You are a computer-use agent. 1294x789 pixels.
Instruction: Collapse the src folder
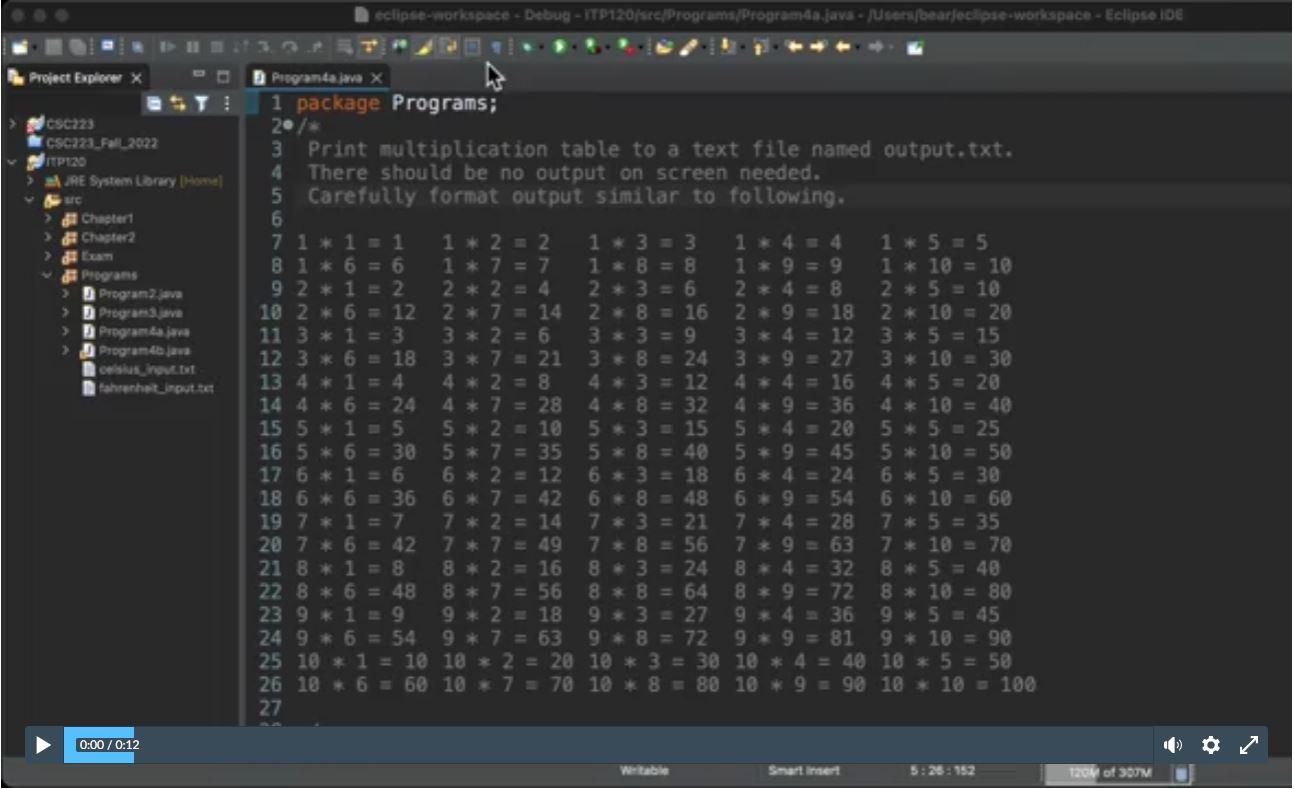pos(31,200)
